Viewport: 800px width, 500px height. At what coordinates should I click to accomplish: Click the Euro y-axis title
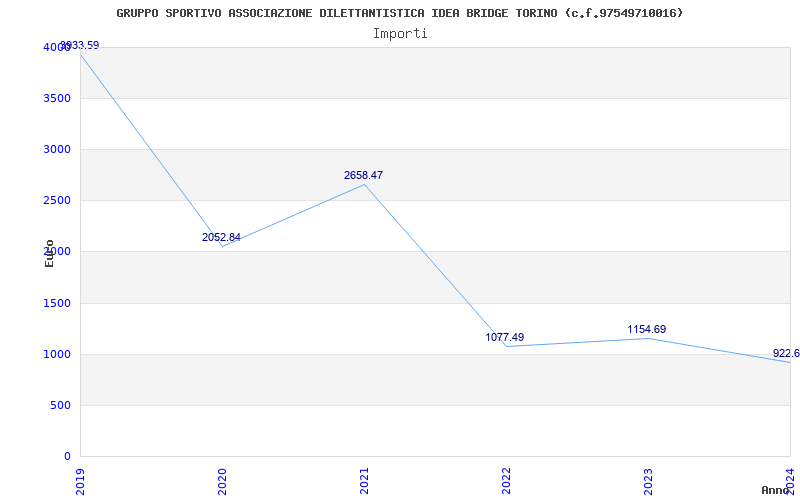(x=49, y=253)
